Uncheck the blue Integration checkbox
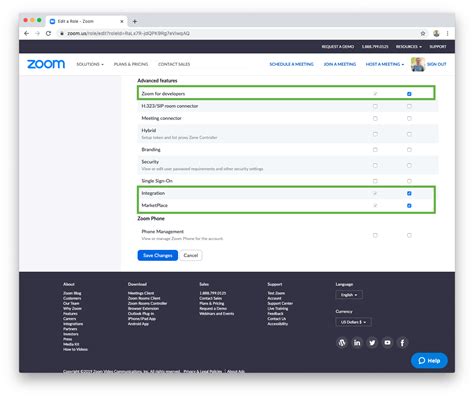 click(409, 193)
